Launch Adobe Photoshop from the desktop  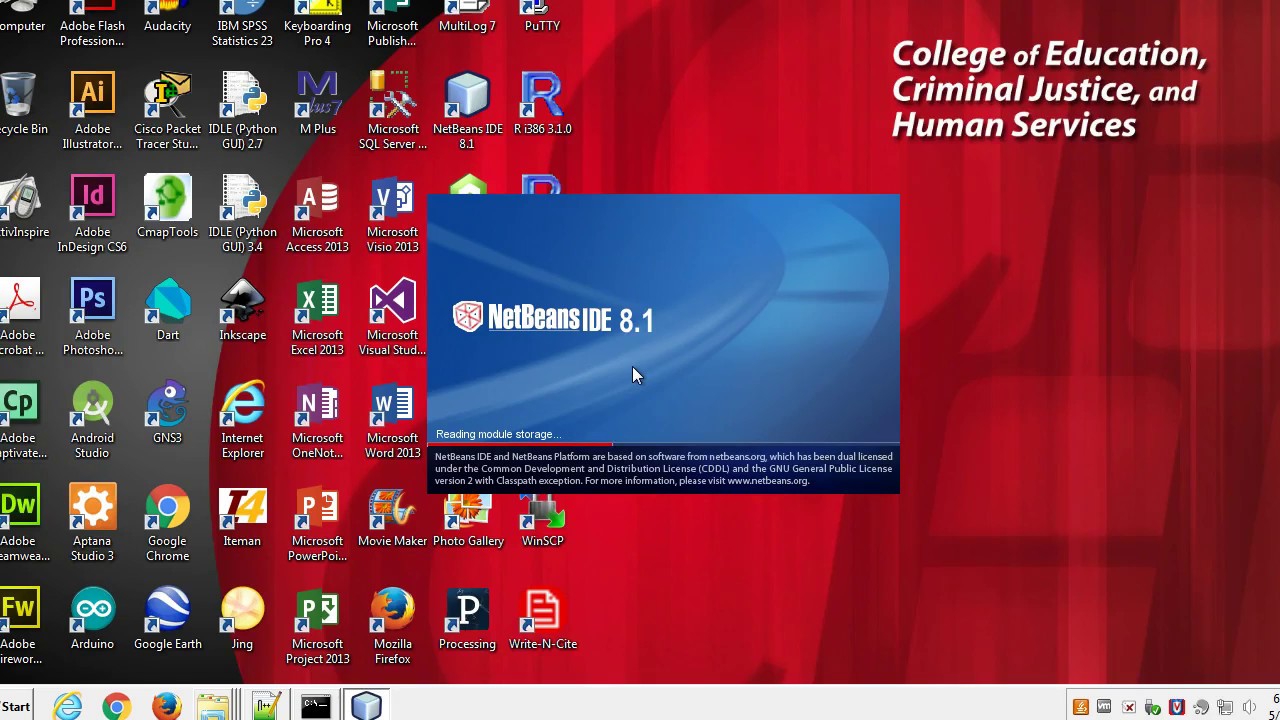coord(92,316)
